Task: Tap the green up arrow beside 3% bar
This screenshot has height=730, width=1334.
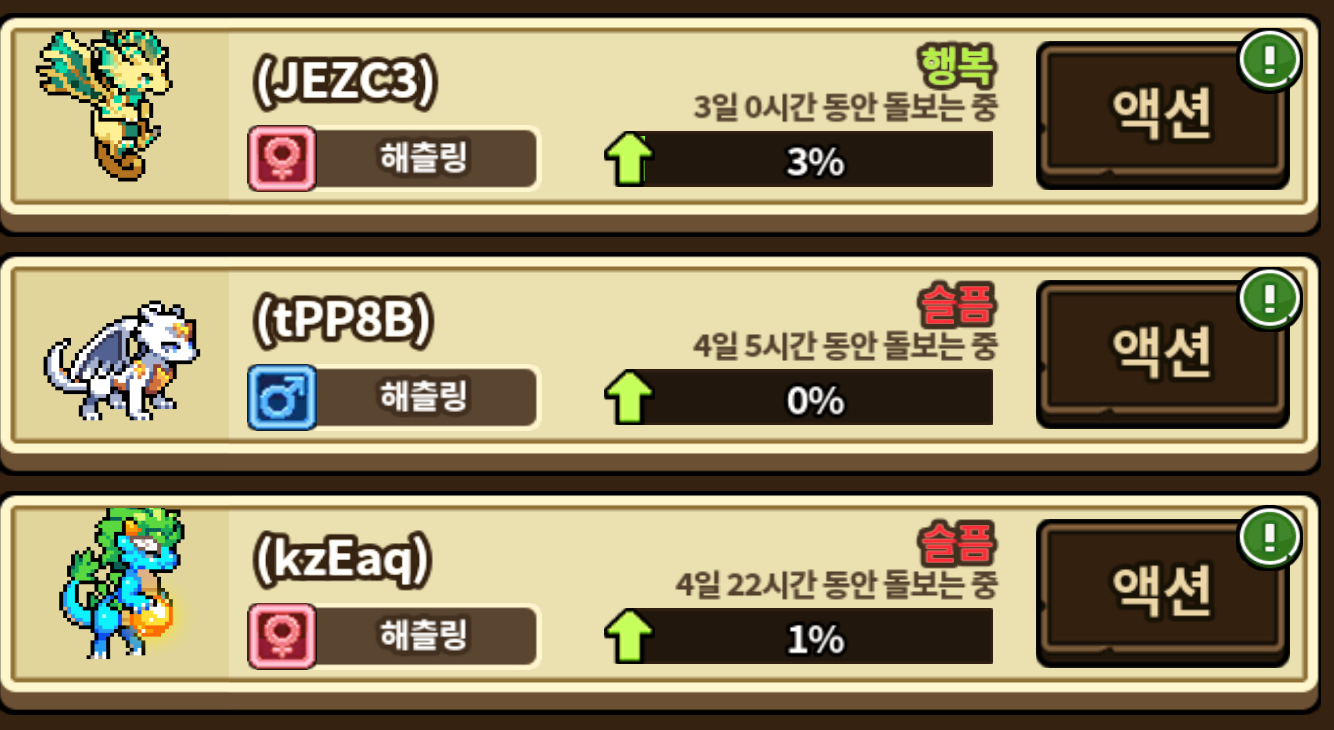Action: [x=629, y=159]
